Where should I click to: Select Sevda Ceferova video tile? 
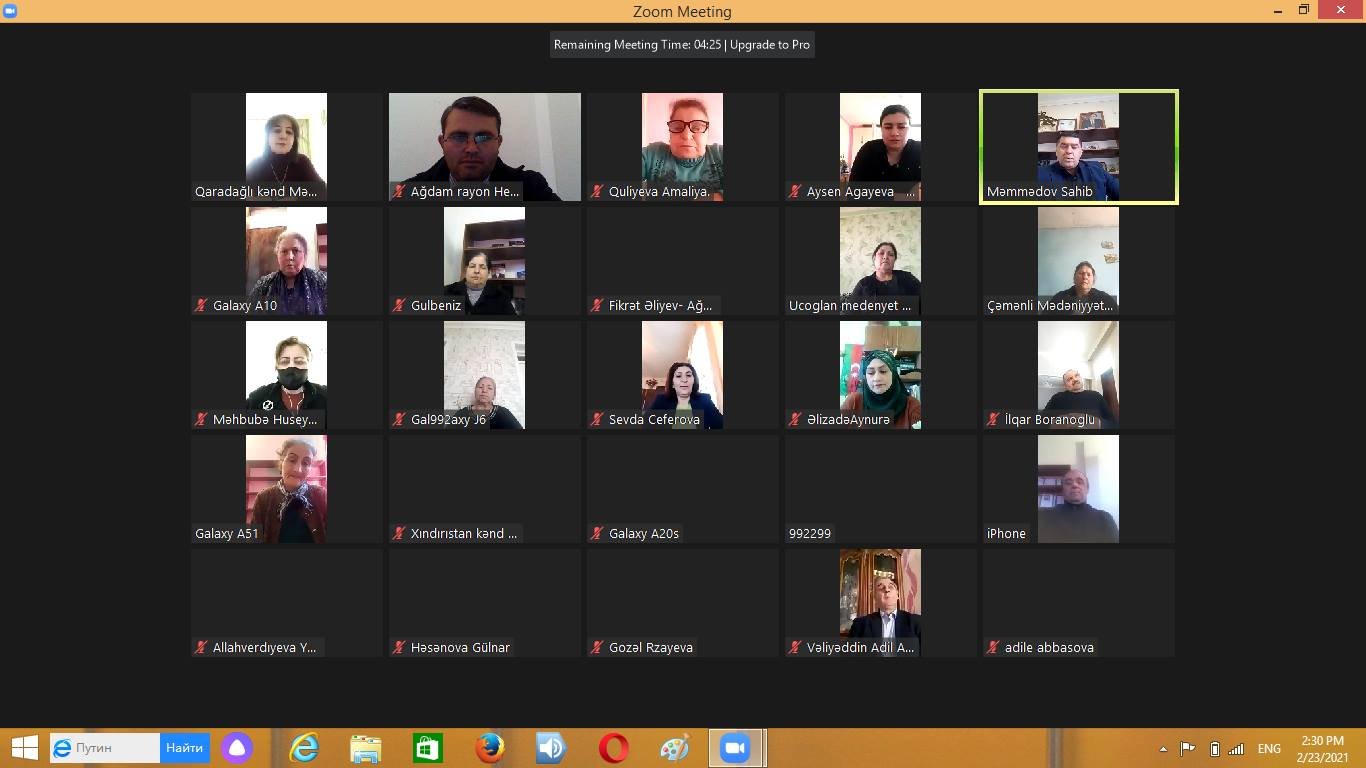point(683,375)
